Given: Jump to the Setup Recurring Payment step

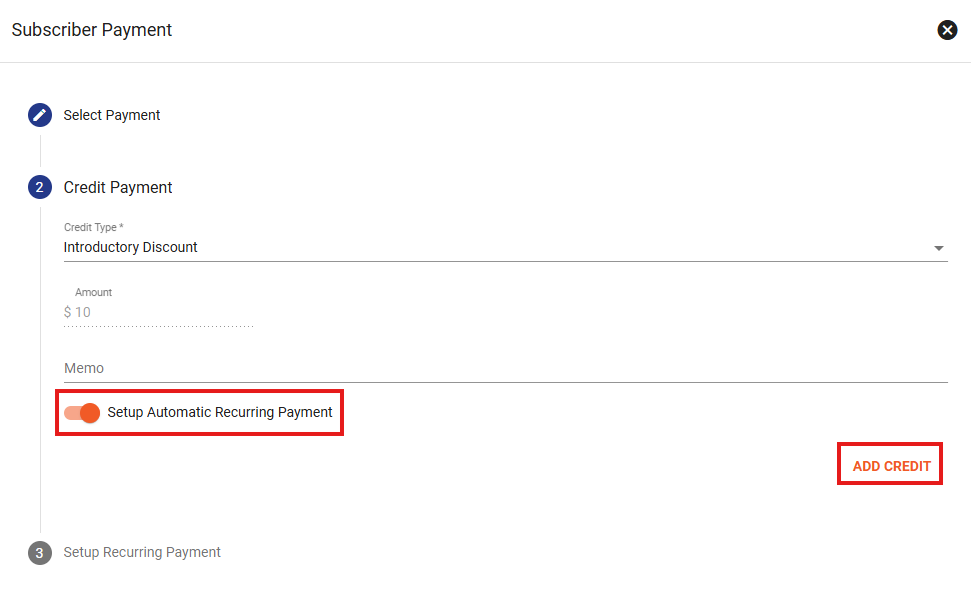Looking at the screenshot, I should (x=142, y=552).
